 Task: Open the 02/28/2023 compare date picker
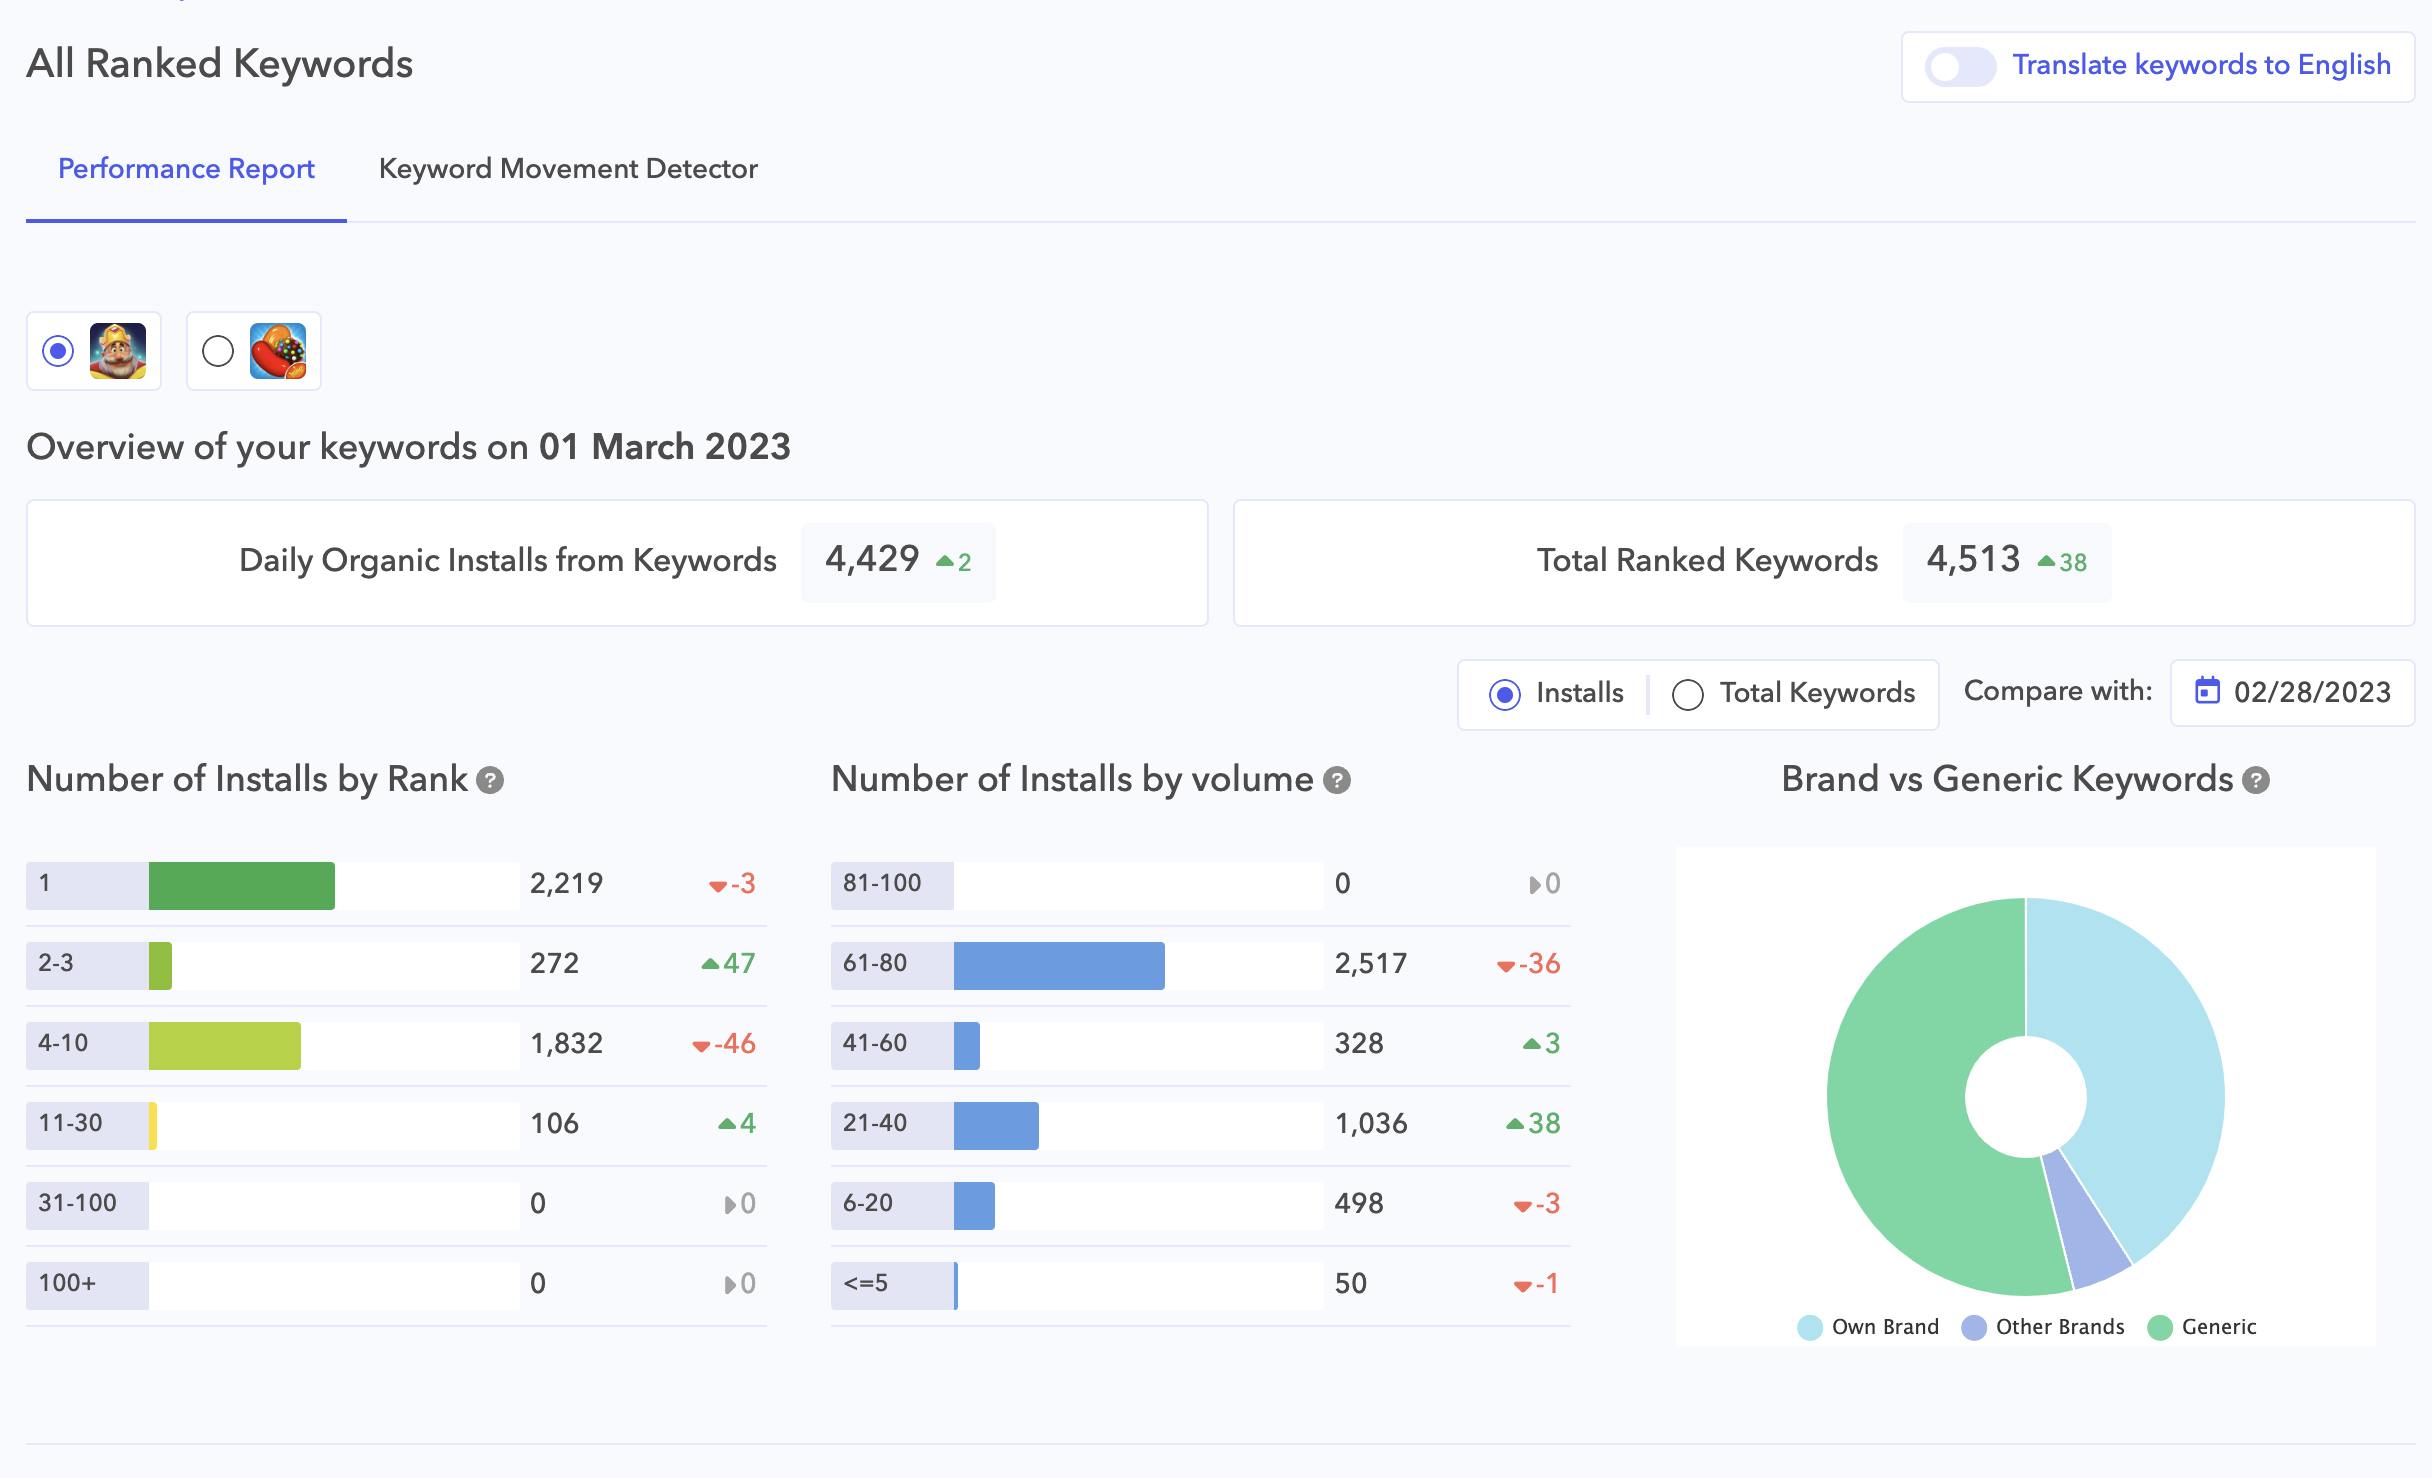click(x=2311, y=692)
